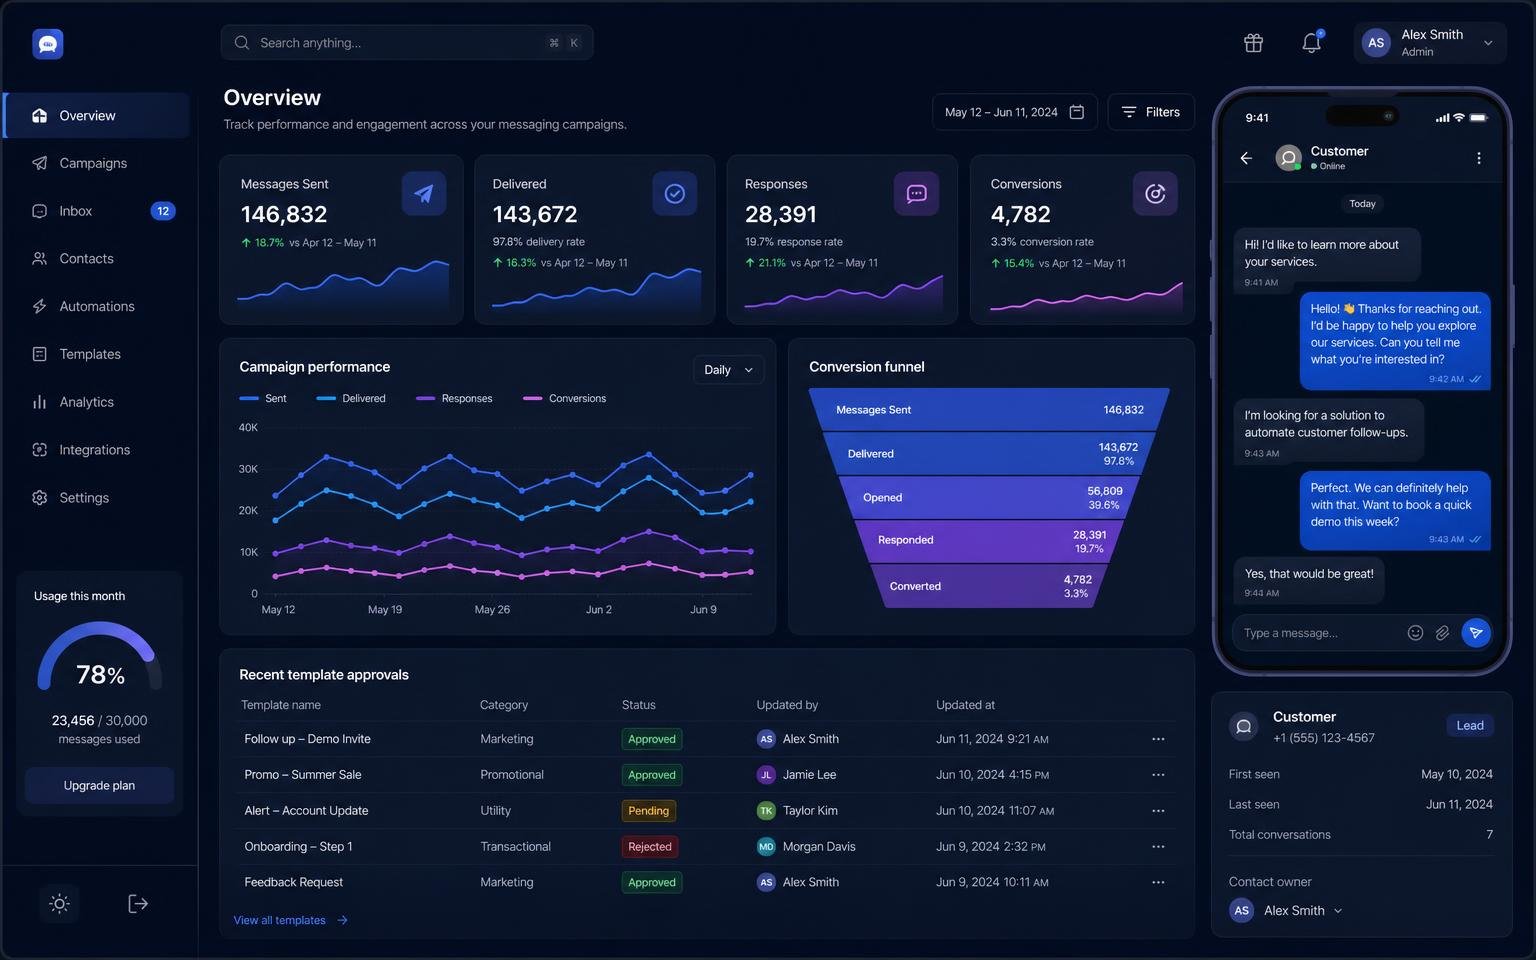Click the Messages Sent paper plane icon
Screen dimensions: 1536x960
(x=424, y=194)
